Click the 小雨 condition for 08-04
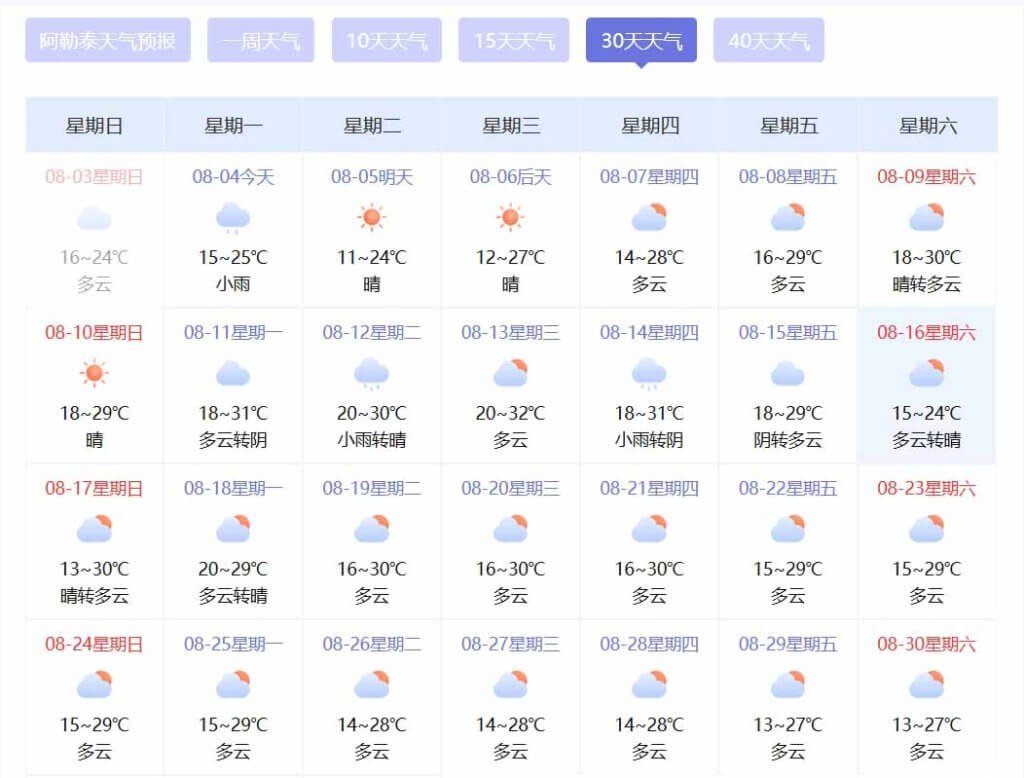This screenshot has height=778, width=1024. click(233, 284)
